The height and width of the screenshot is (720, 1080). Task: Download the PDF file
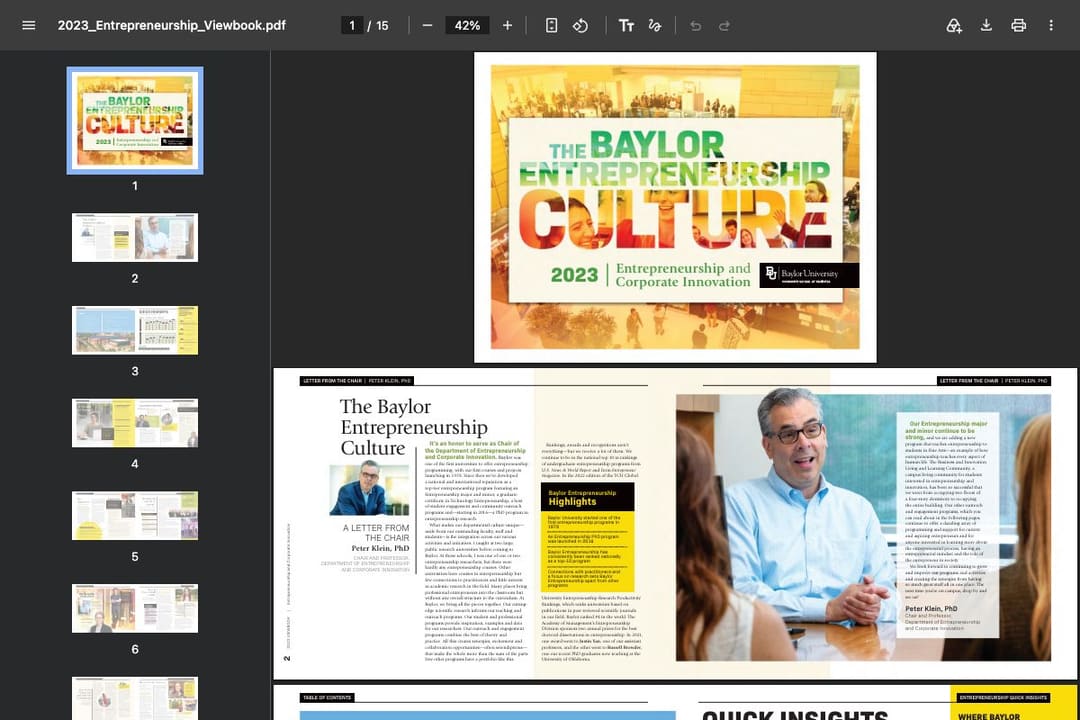[x=986, y=25]
